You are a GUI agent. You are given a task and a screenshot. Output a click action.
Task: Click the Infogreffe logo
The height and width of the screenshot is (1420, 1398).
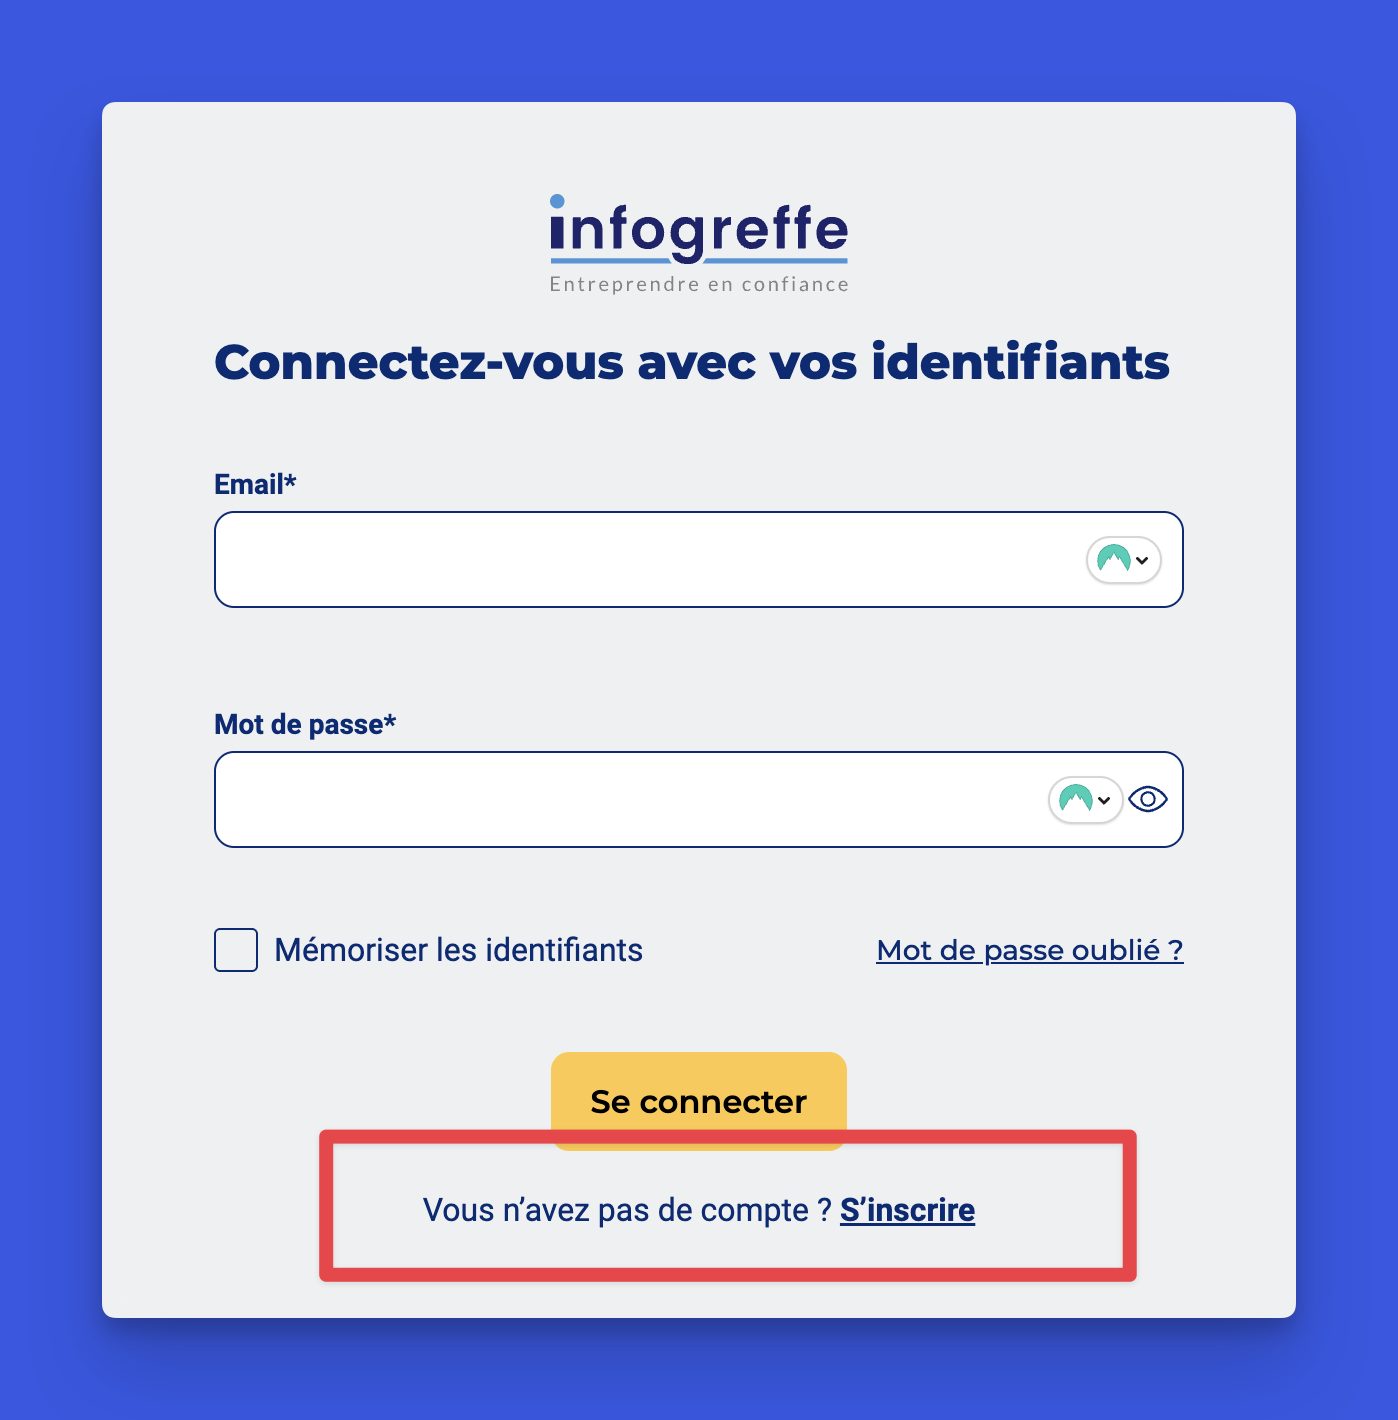[698, 230]
